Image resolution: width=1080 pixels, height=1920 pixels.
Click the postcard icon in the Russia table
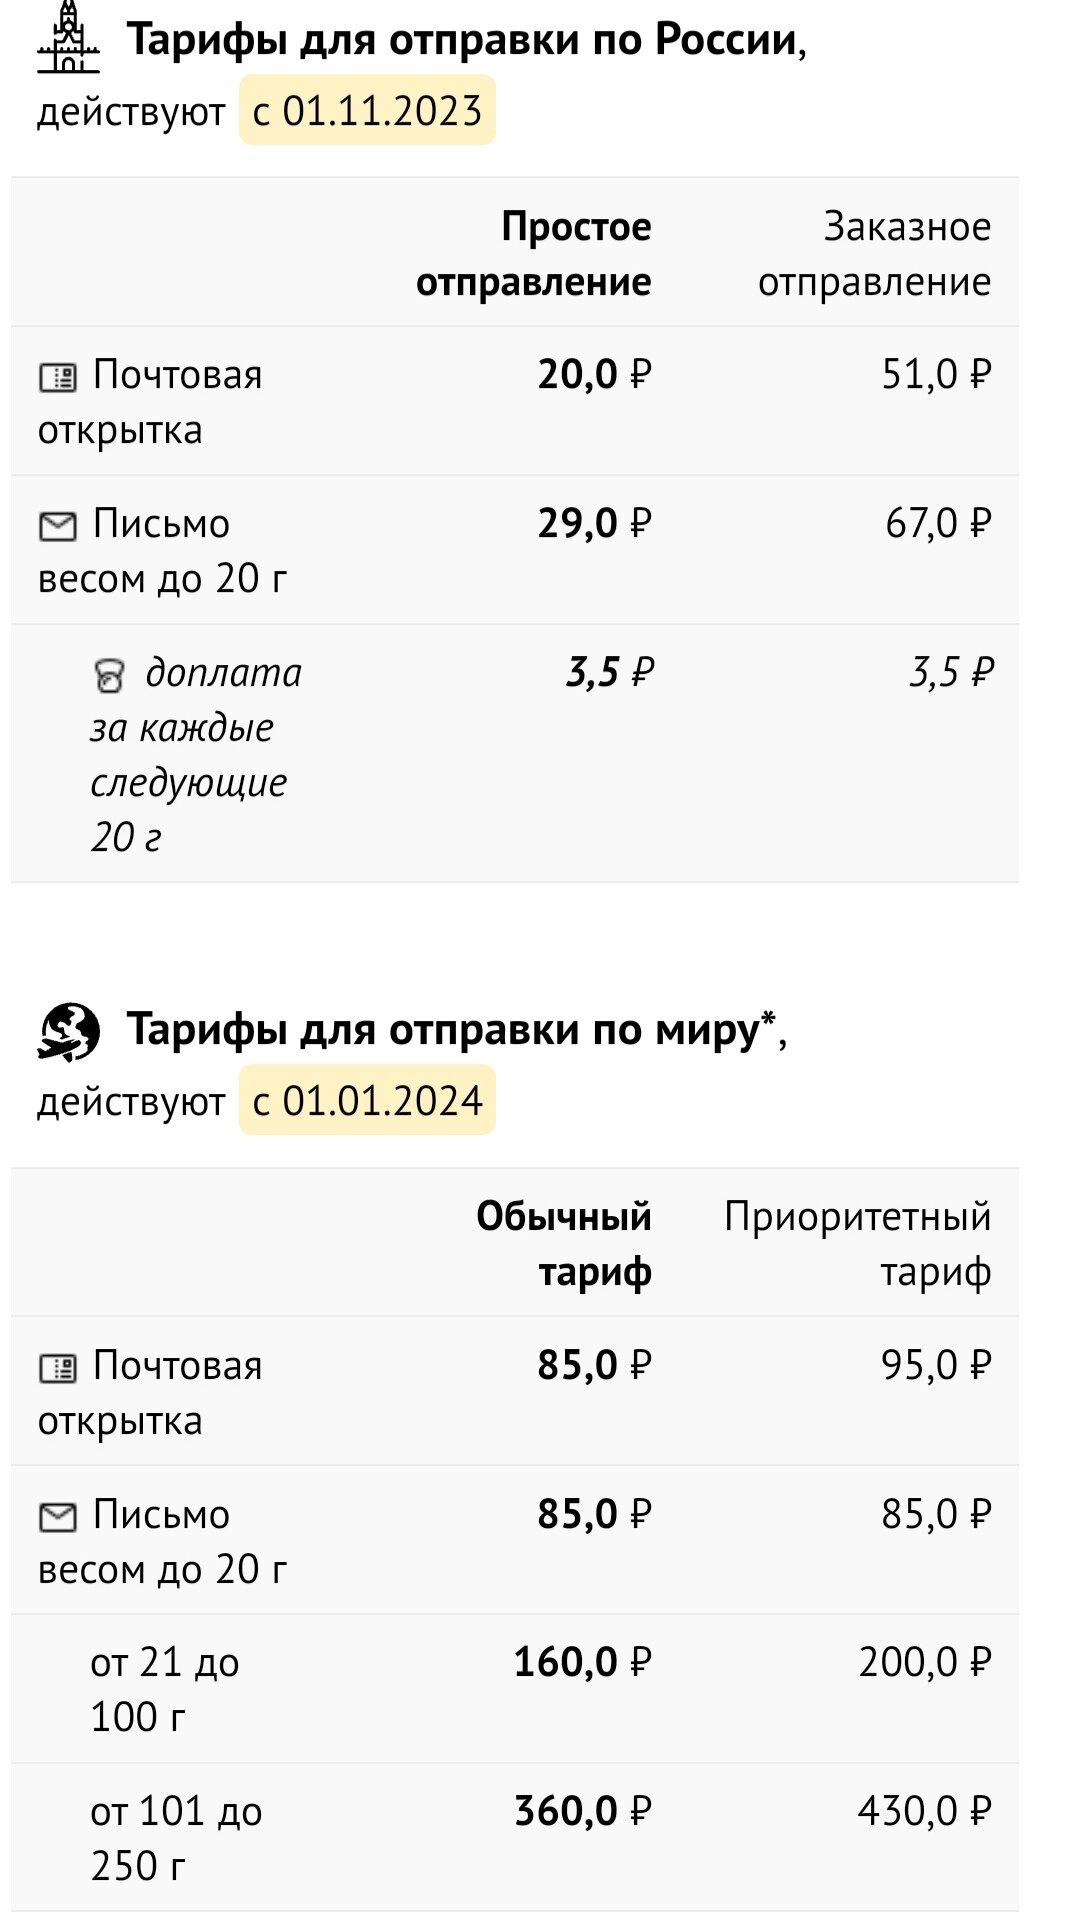click(x=58, y=377)
